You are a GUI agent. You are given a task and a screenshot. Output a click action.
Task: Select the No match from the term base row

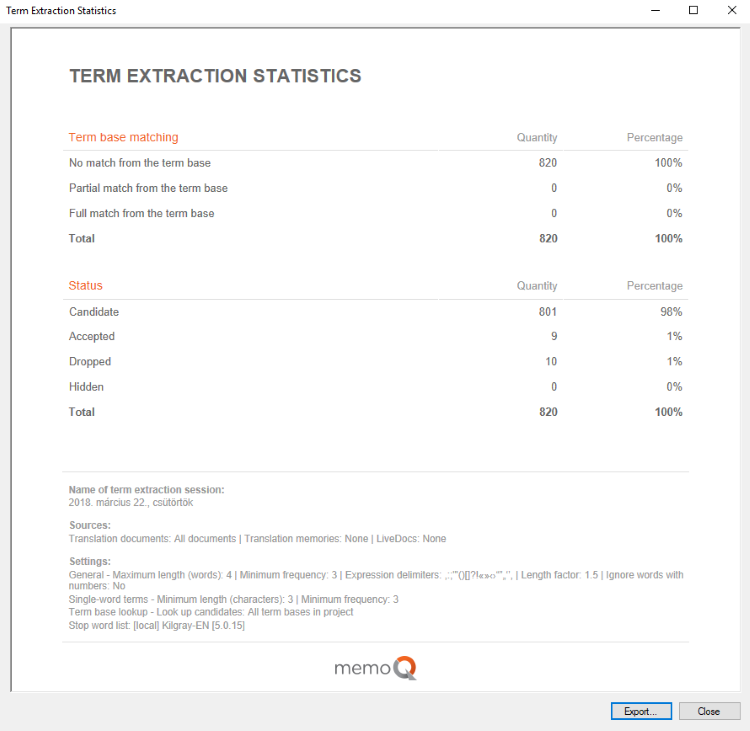[140, 163]
